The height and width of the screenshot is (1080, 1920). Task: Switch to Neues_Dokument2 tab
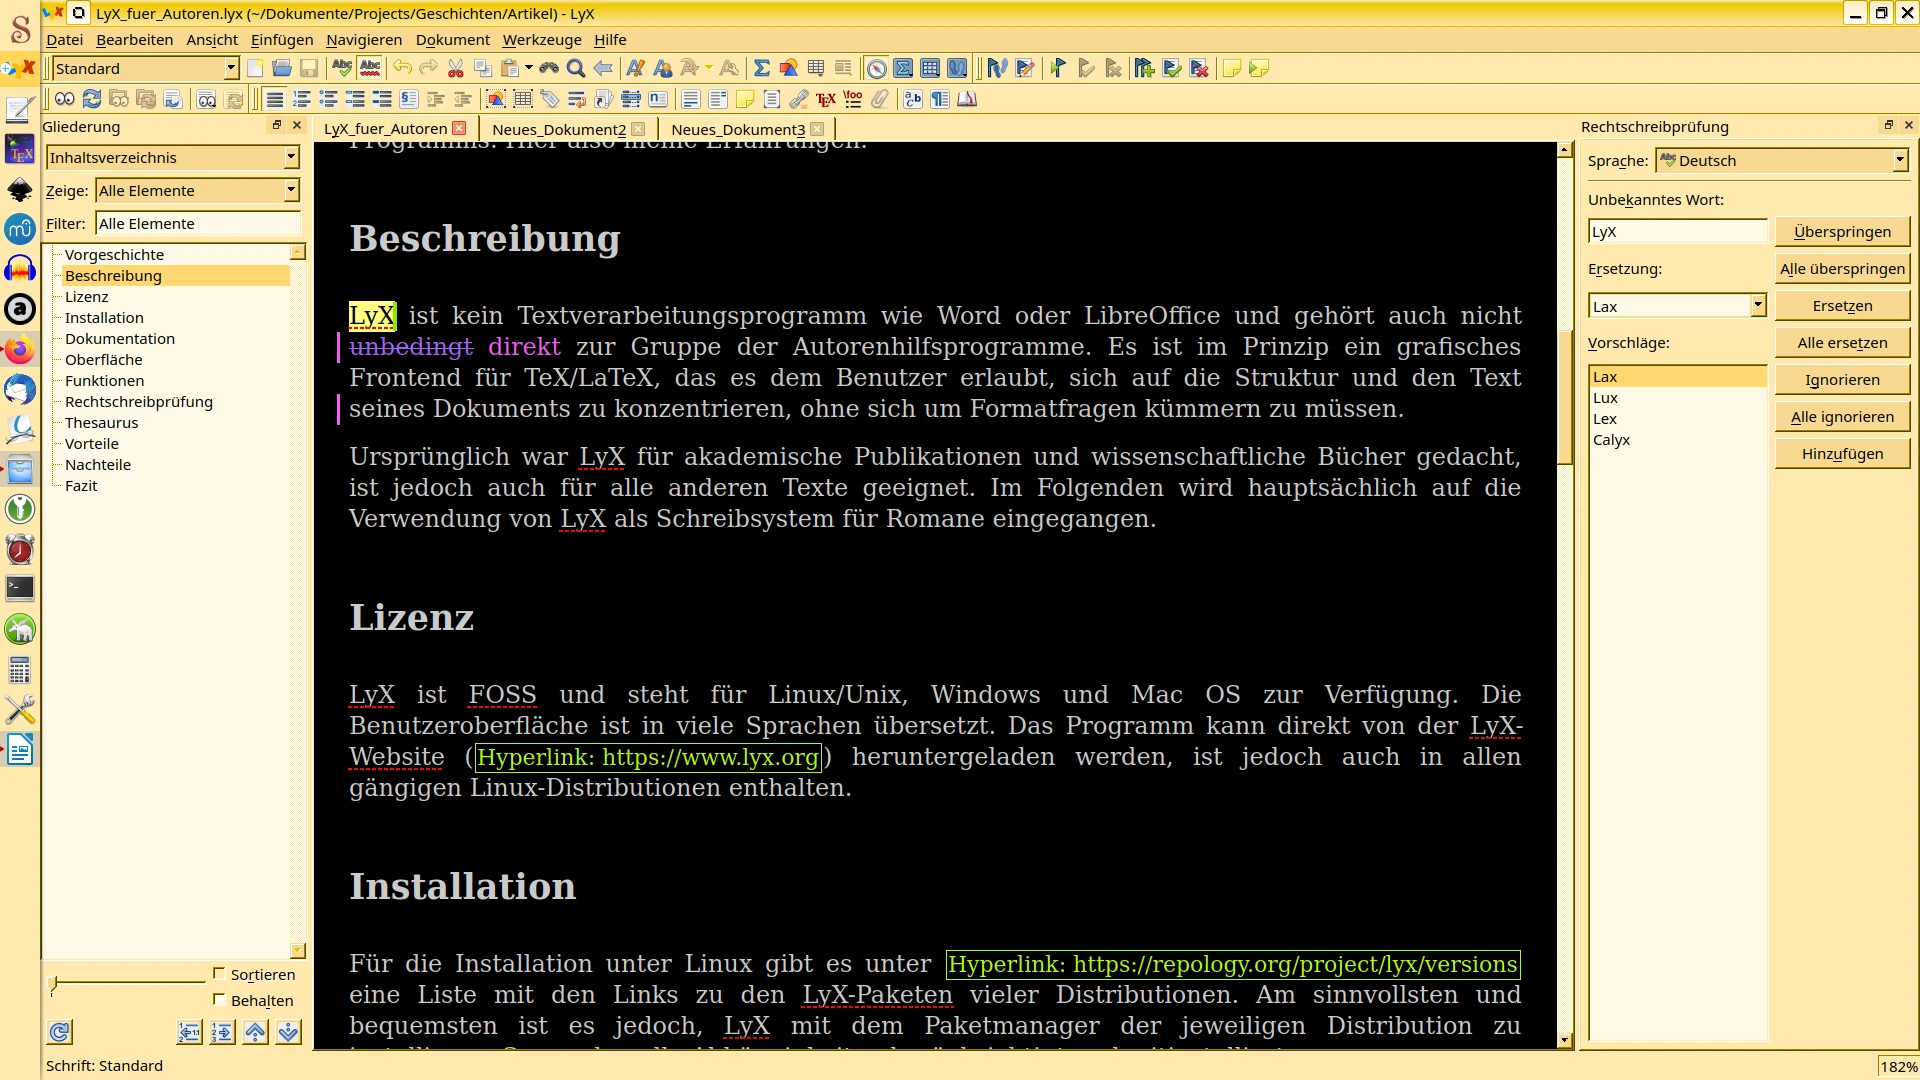[559, 129]
